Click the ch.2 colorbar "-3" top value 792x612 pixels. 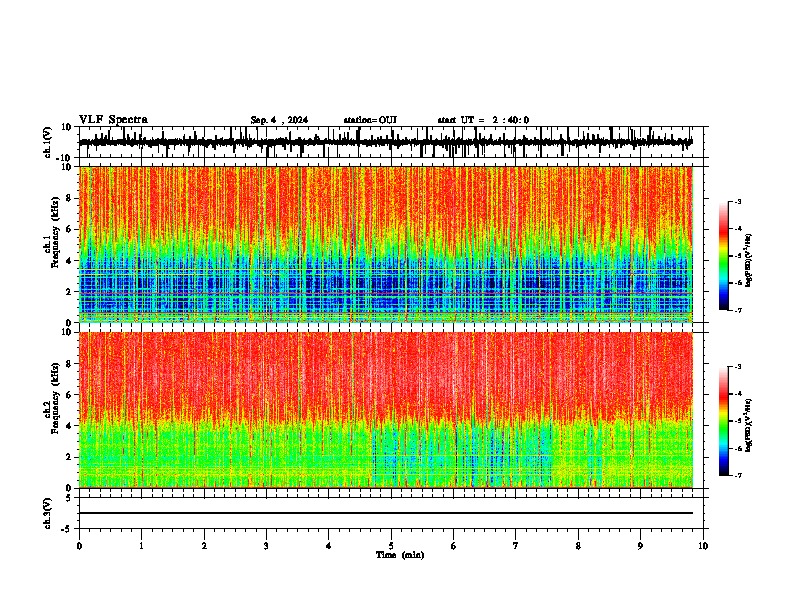point(738,367)
